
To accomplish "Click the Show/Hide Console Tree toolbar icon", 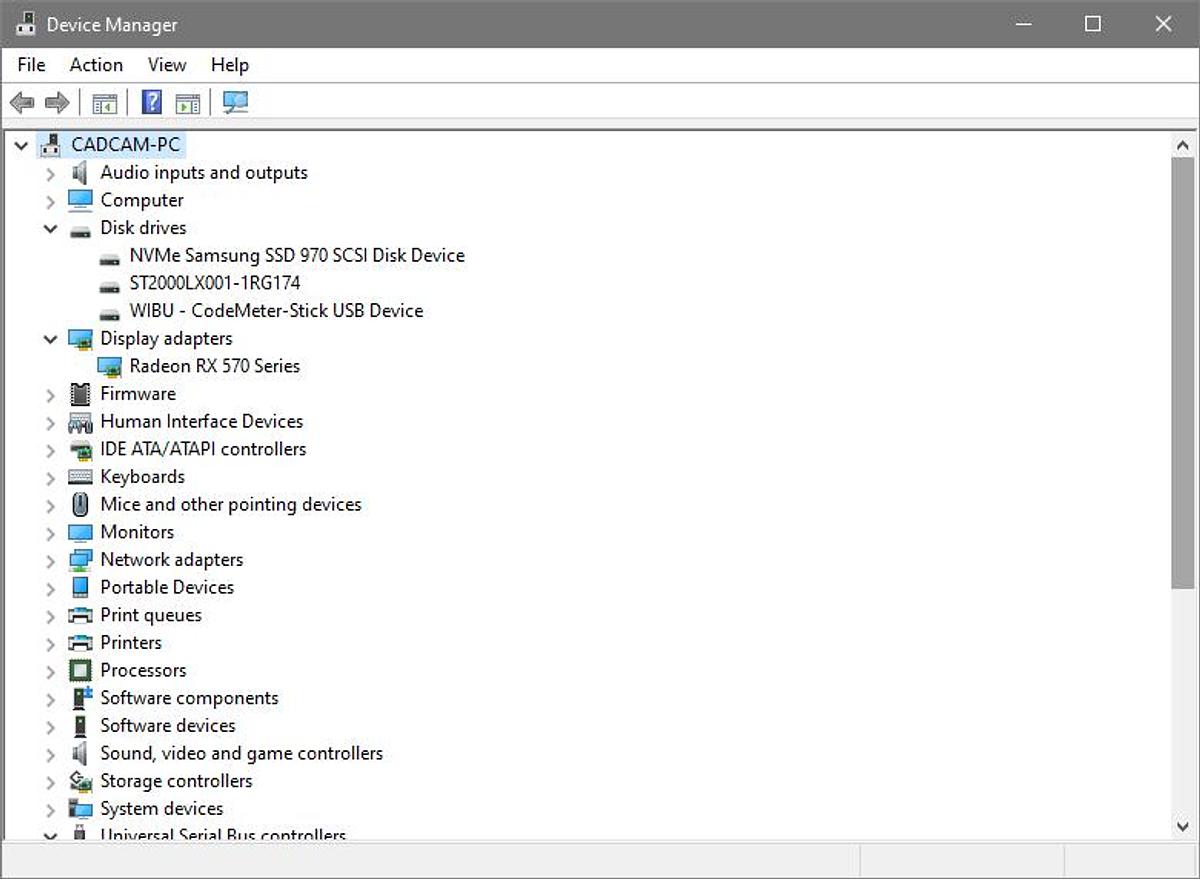I will pyautogui.click(x=104, y=102).
